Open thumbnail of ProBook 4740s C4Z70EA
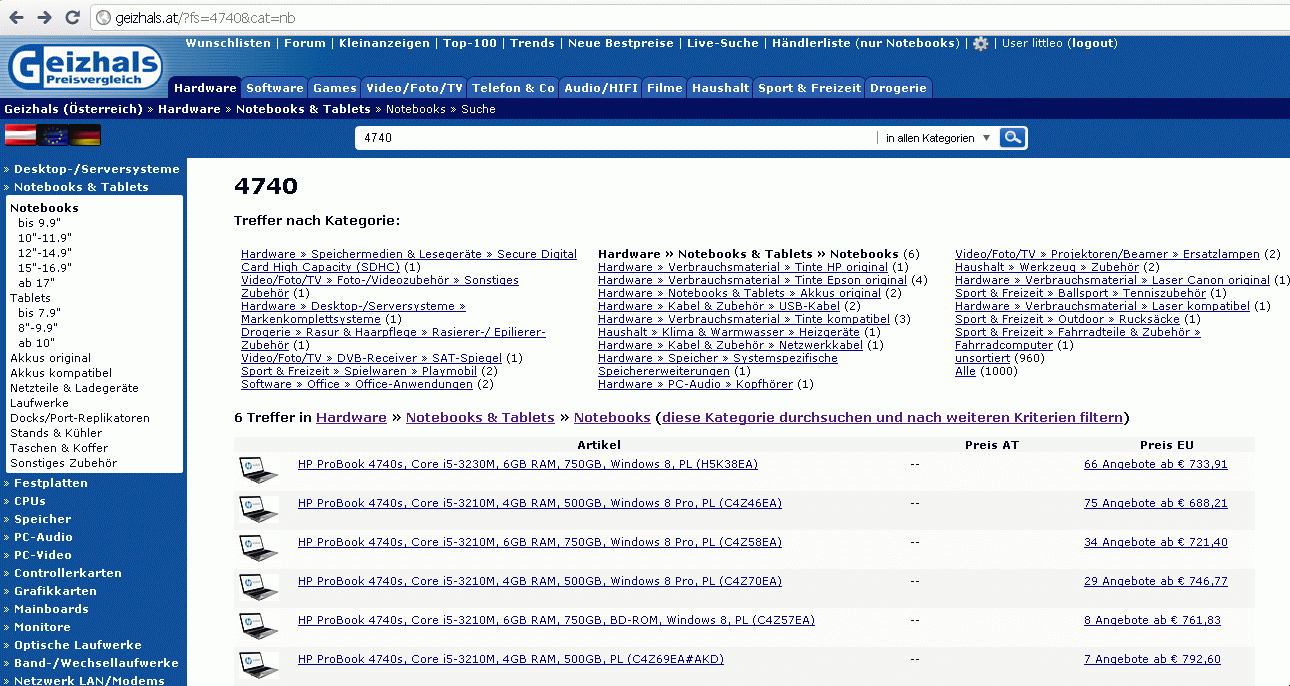 [259, 587]
